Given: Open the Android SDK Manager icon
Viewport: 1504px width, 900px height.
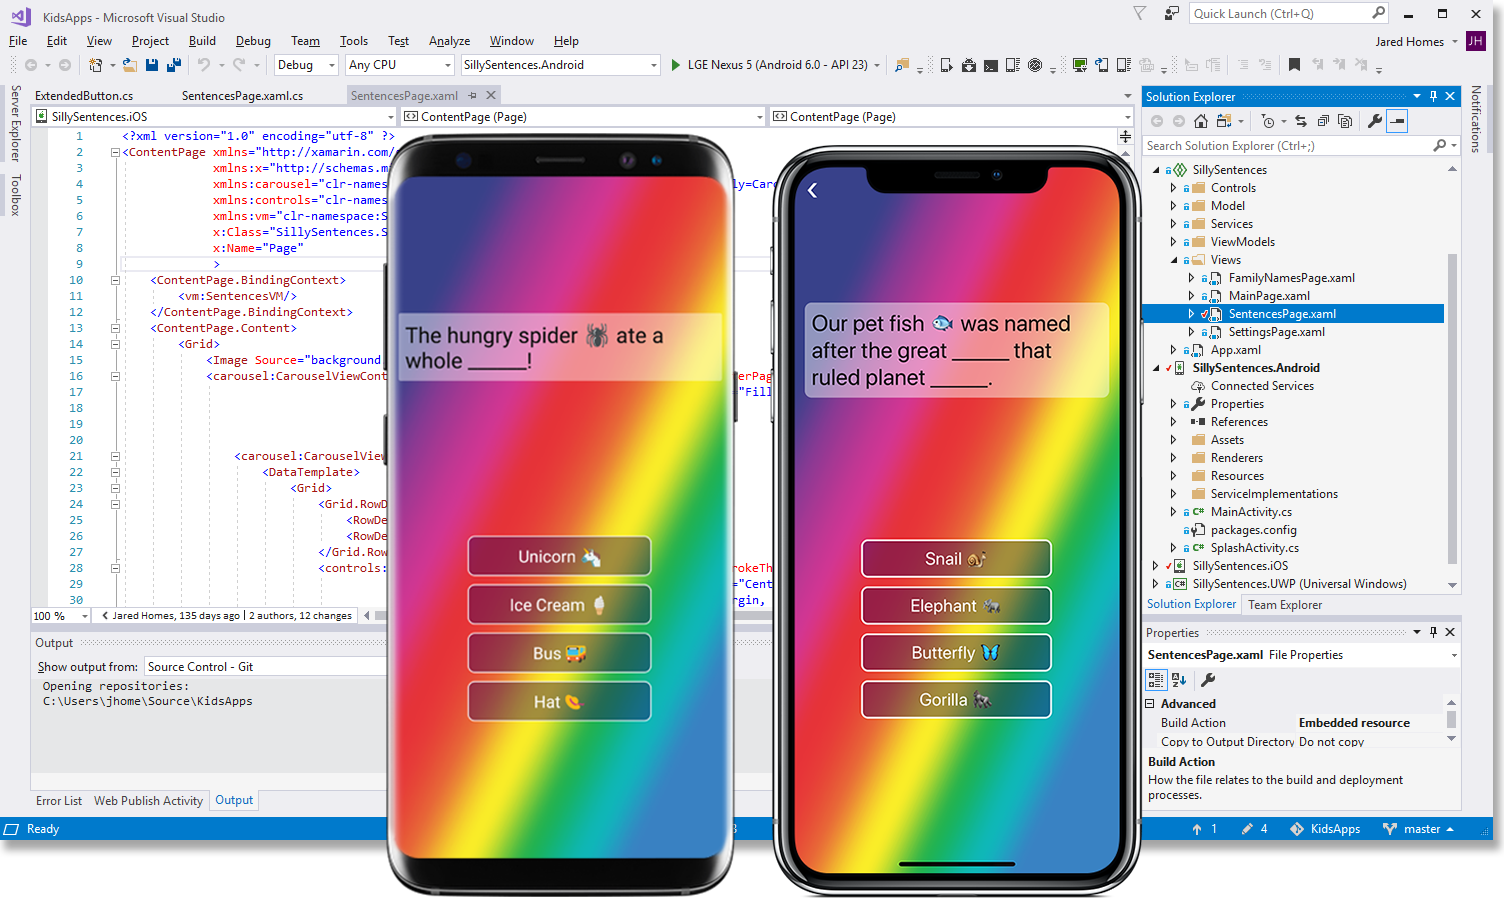Looking at the screenshot, I should (969, 65).
